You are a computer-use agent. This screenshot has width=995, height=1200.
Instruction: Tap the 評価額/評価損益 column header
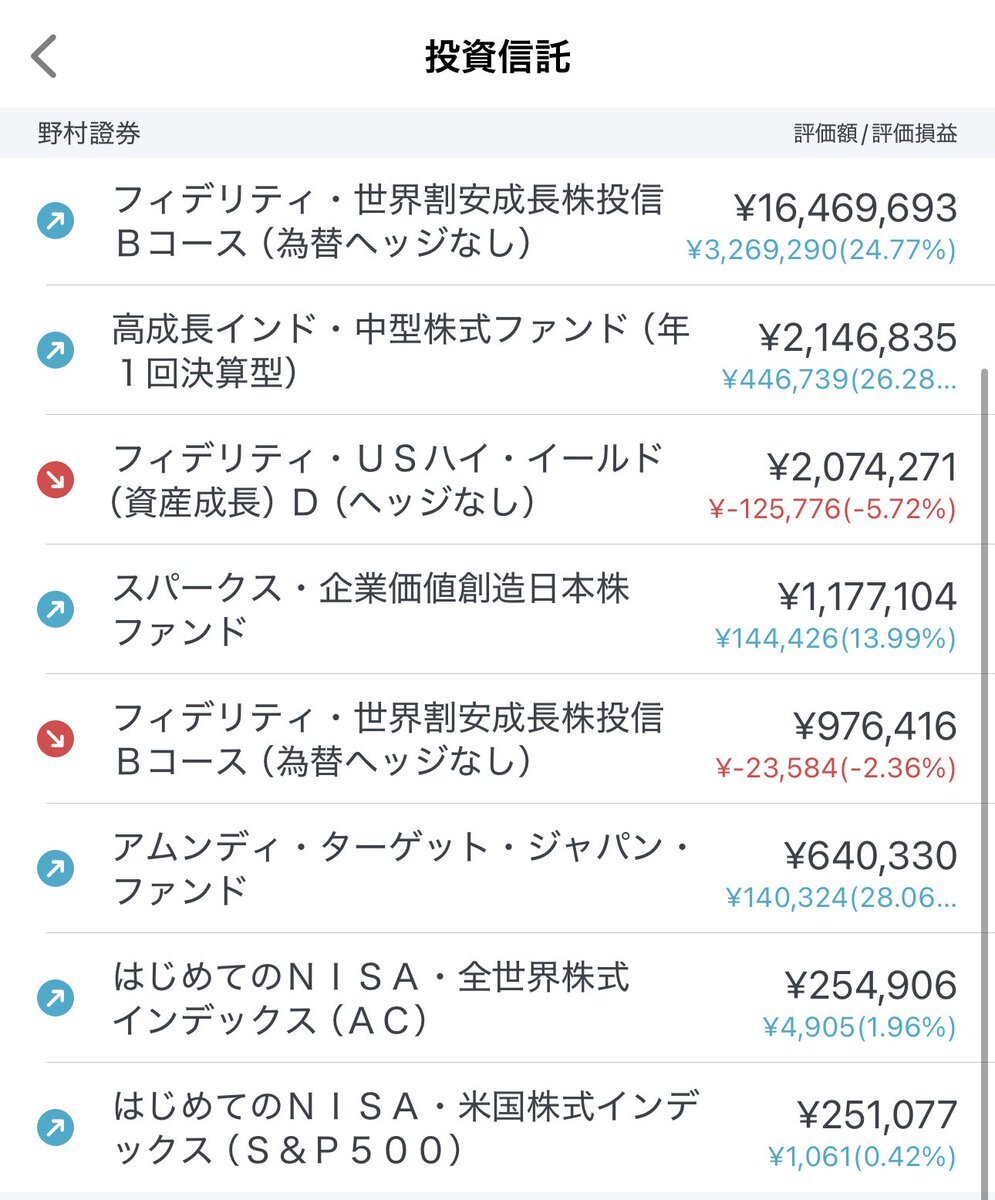pyautogui.click(x=876, y=134)
